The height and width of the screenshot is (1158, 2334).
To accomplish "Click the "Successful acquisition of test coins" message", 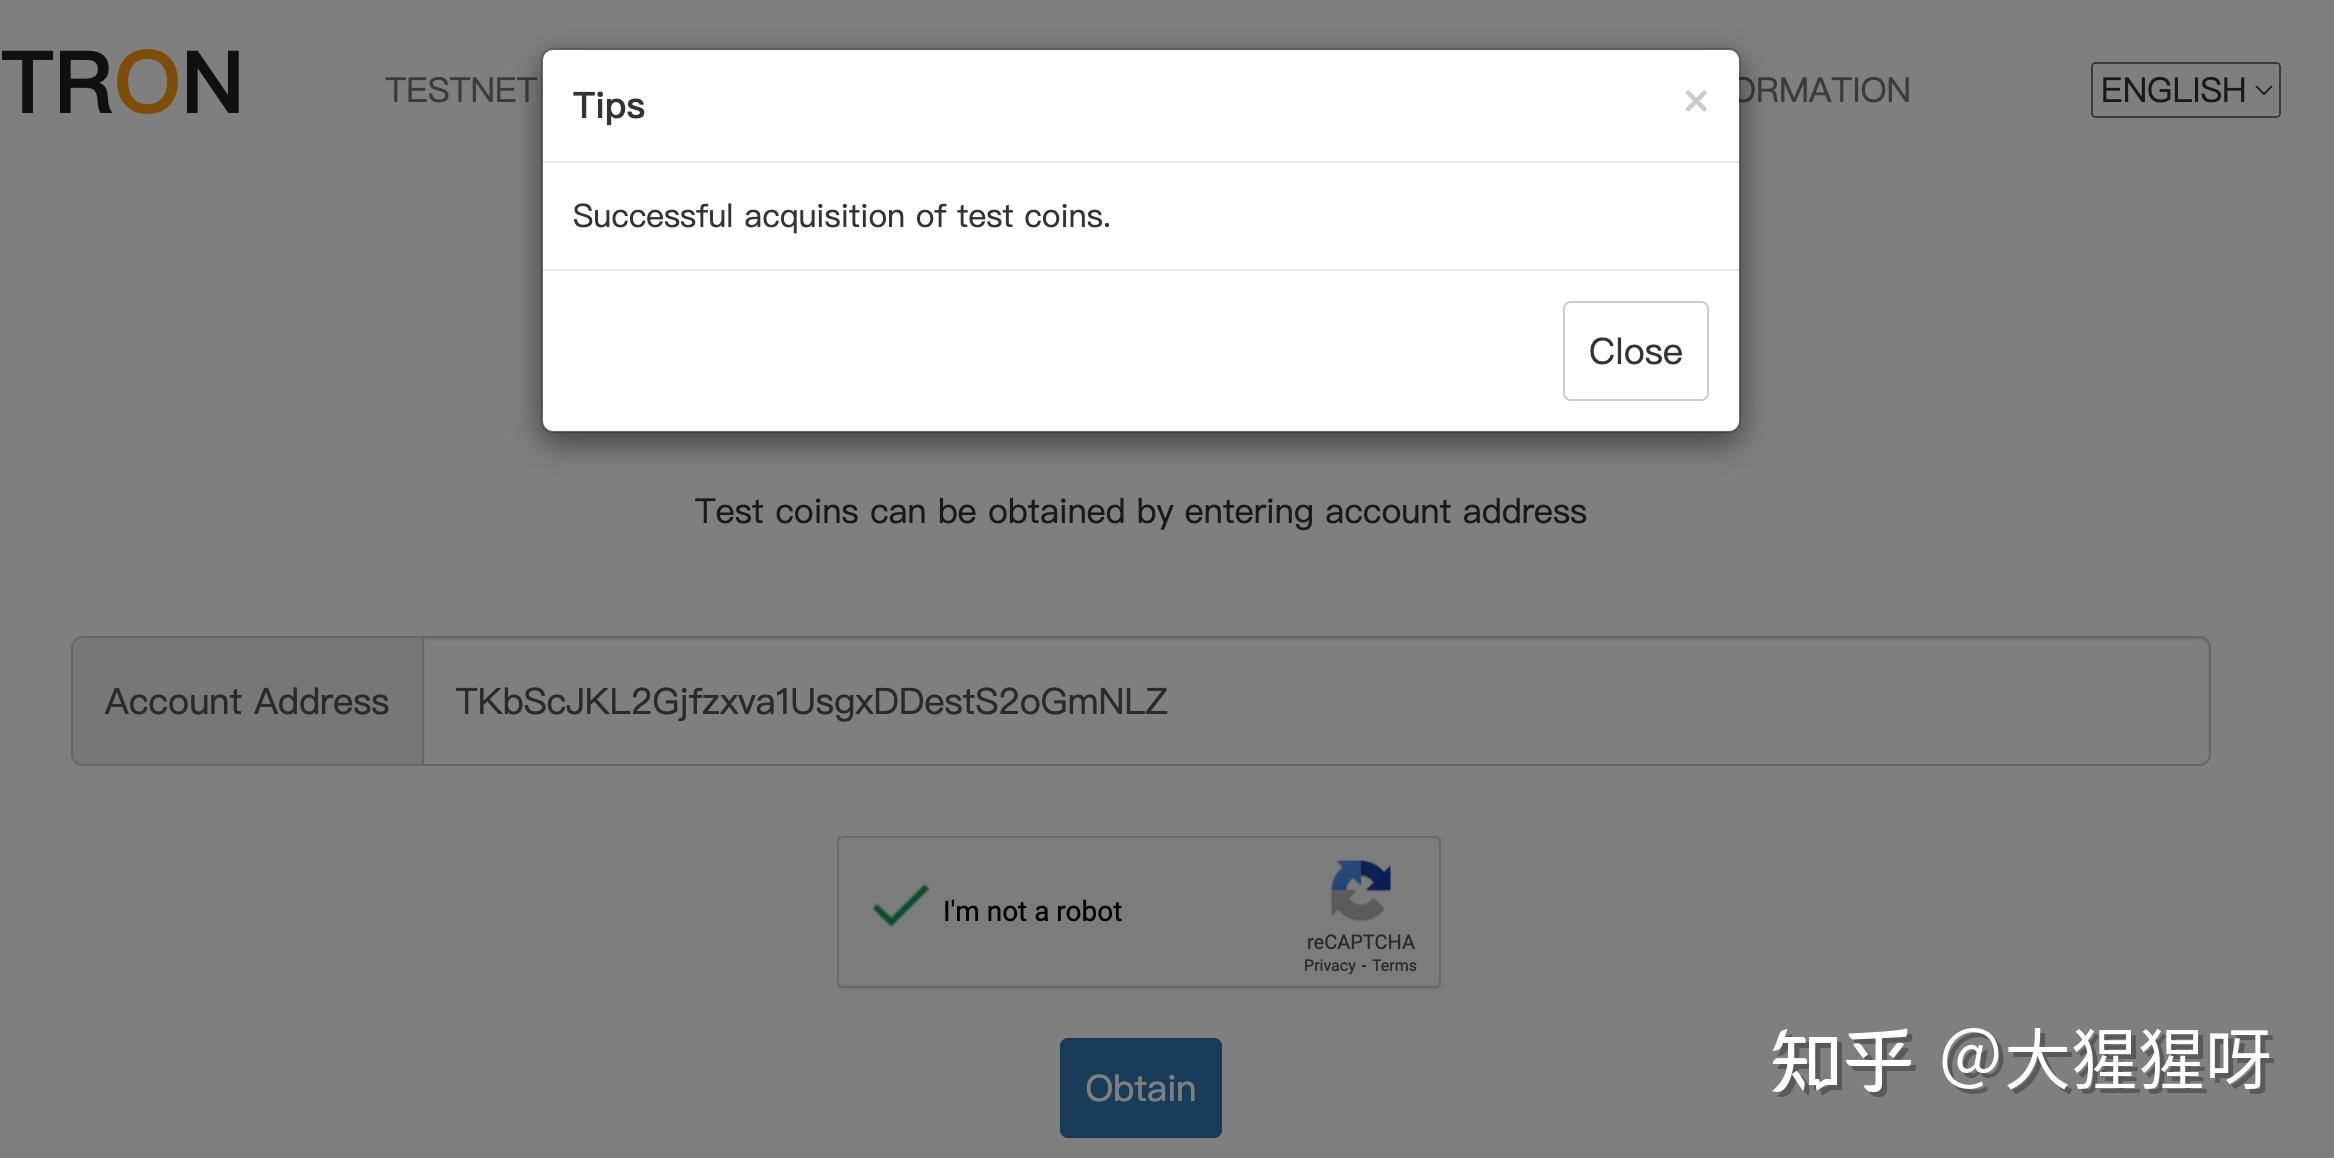I will coord(841,216).
